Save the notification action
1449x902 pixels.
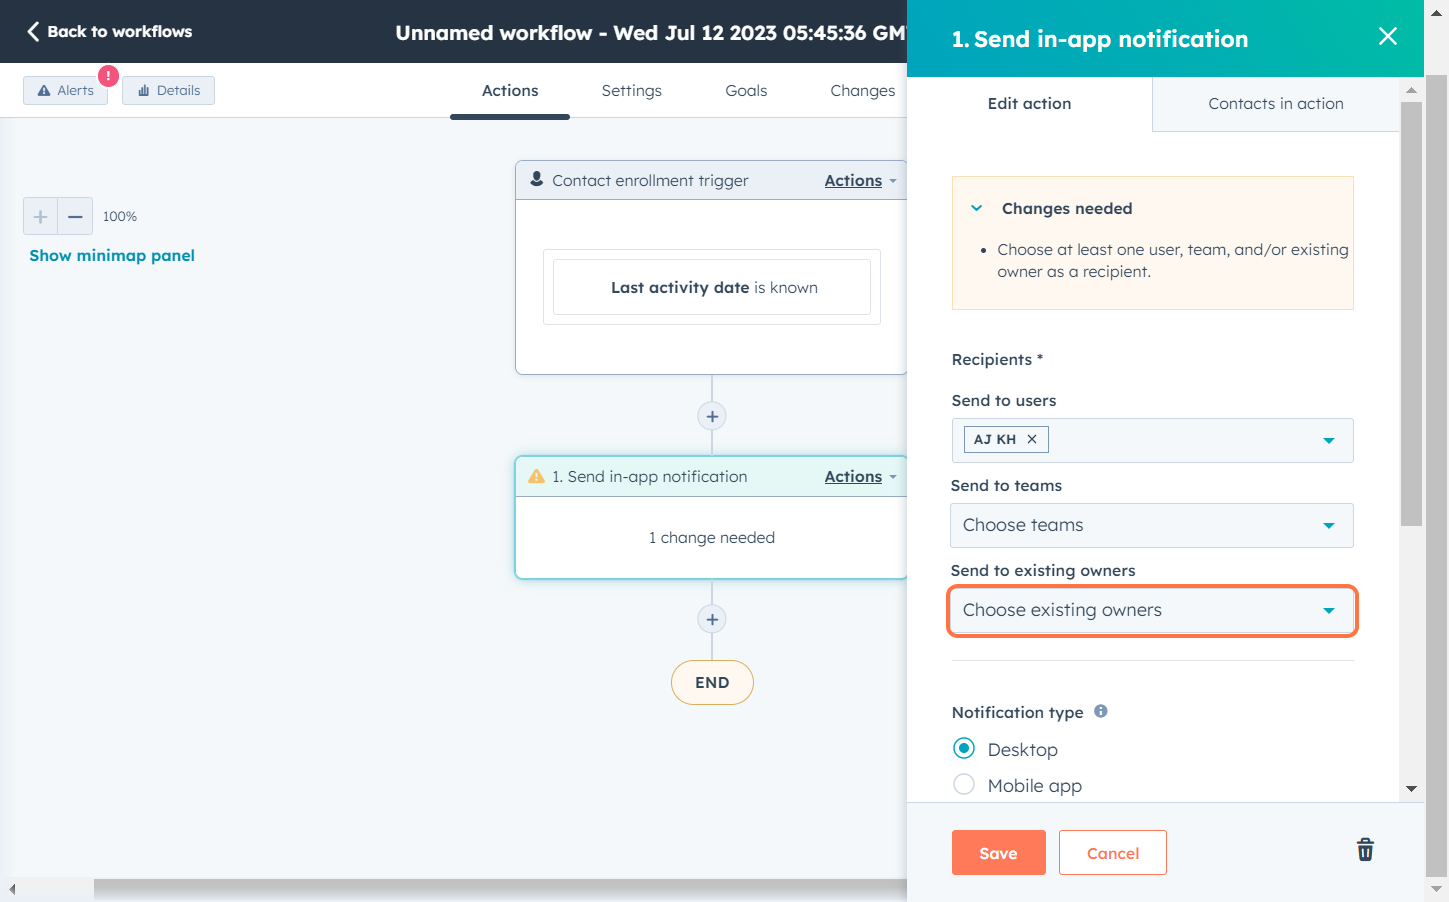(998, 852)
